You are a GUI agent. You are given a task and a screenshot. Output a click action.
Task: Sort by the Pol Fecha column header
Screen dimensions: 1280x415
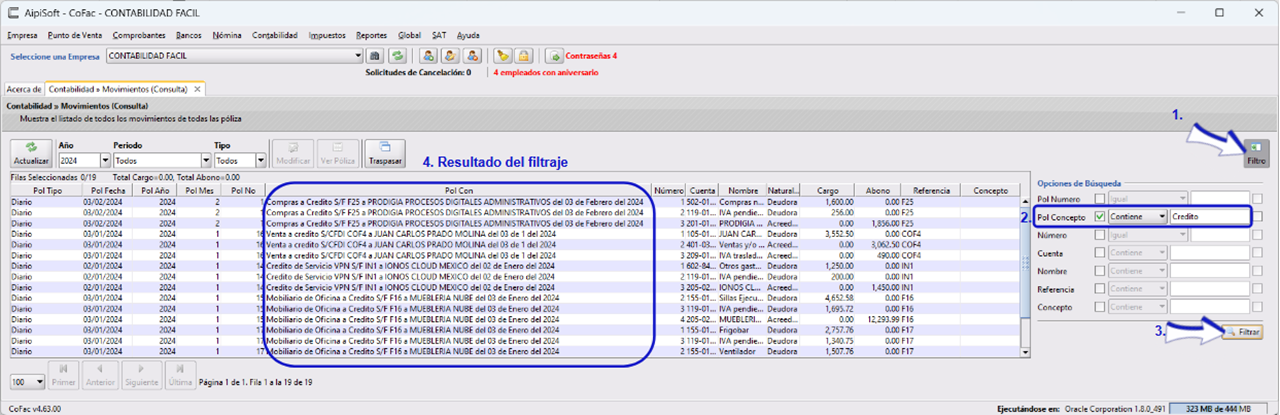point(108,189)
